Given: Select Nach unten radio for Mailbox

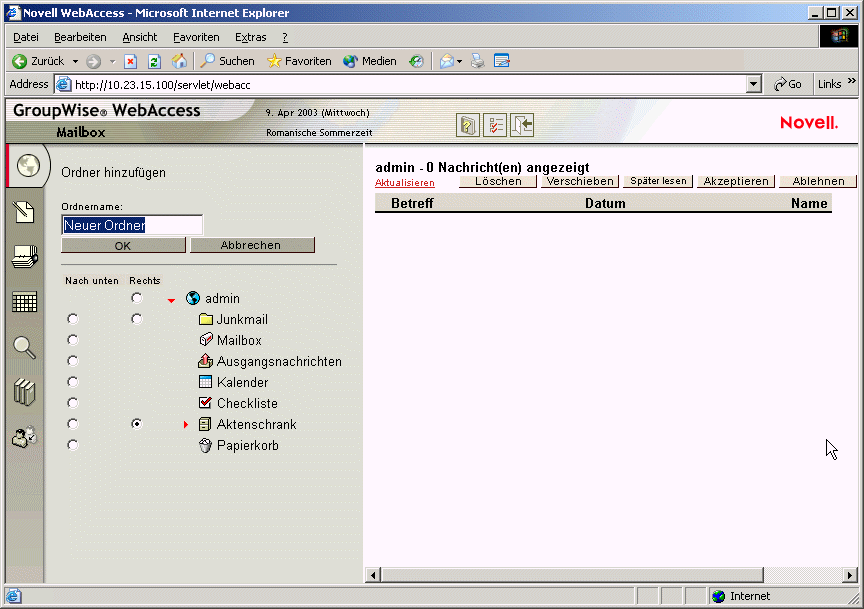Looking at the screenshot, I should [x=73, y=340].
